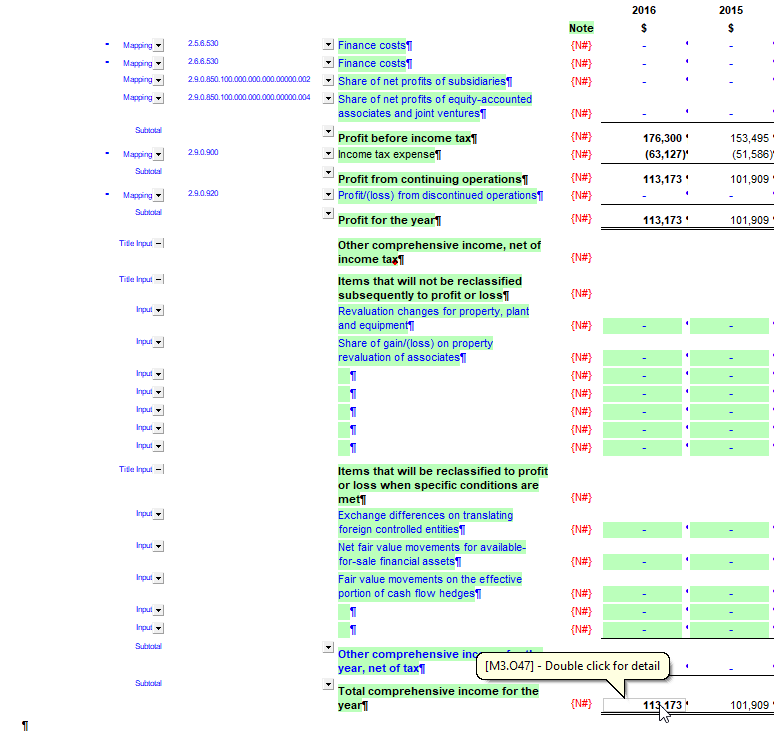Open Input dropdown for Exchange differences row
The width and height of the screenshot is (780, 737).
pyautogui.click(x=158, y=514)
